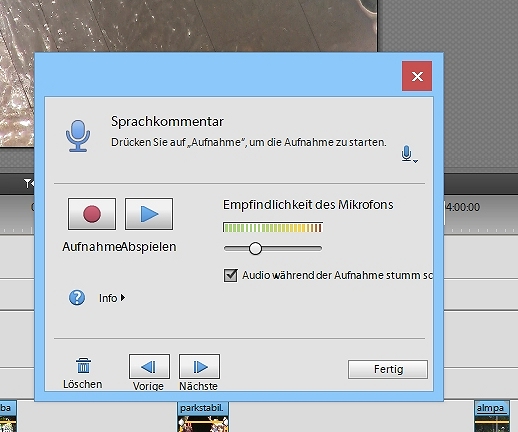Click the Info label text
Screen dimensions: 518x432
click(108, 298)
